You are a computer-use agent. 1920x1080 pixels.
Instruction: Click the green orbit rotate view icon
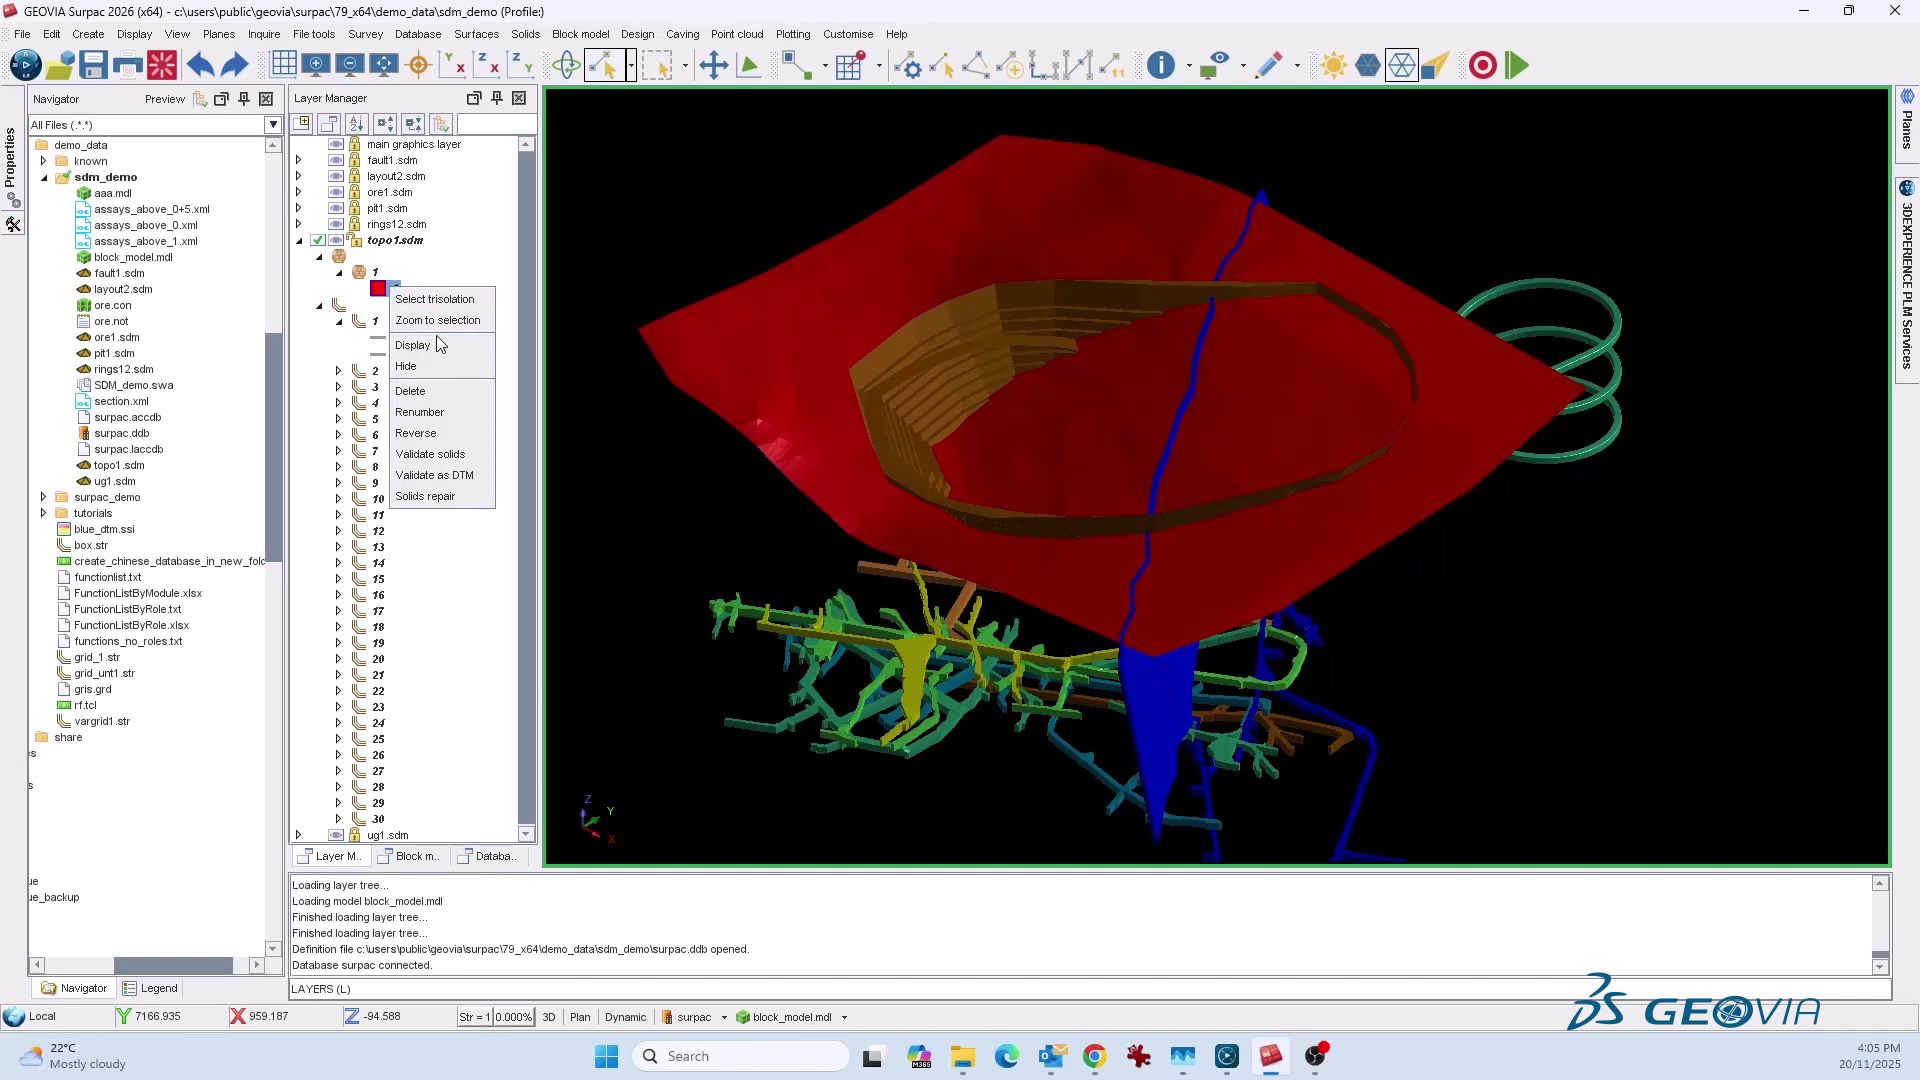click(x=567, y=66)
